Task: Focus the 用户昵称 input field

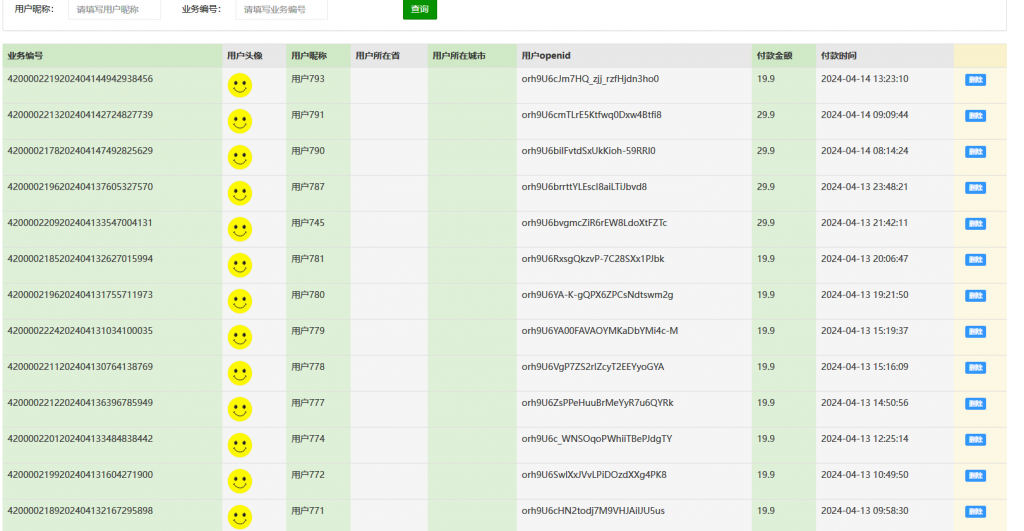Action: click(x=114, y=9)
